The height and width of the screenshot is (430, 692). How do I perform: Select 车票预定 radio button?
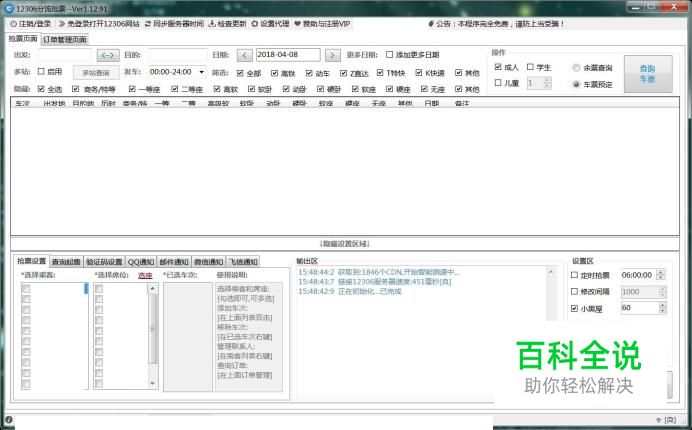coord(576,84)
